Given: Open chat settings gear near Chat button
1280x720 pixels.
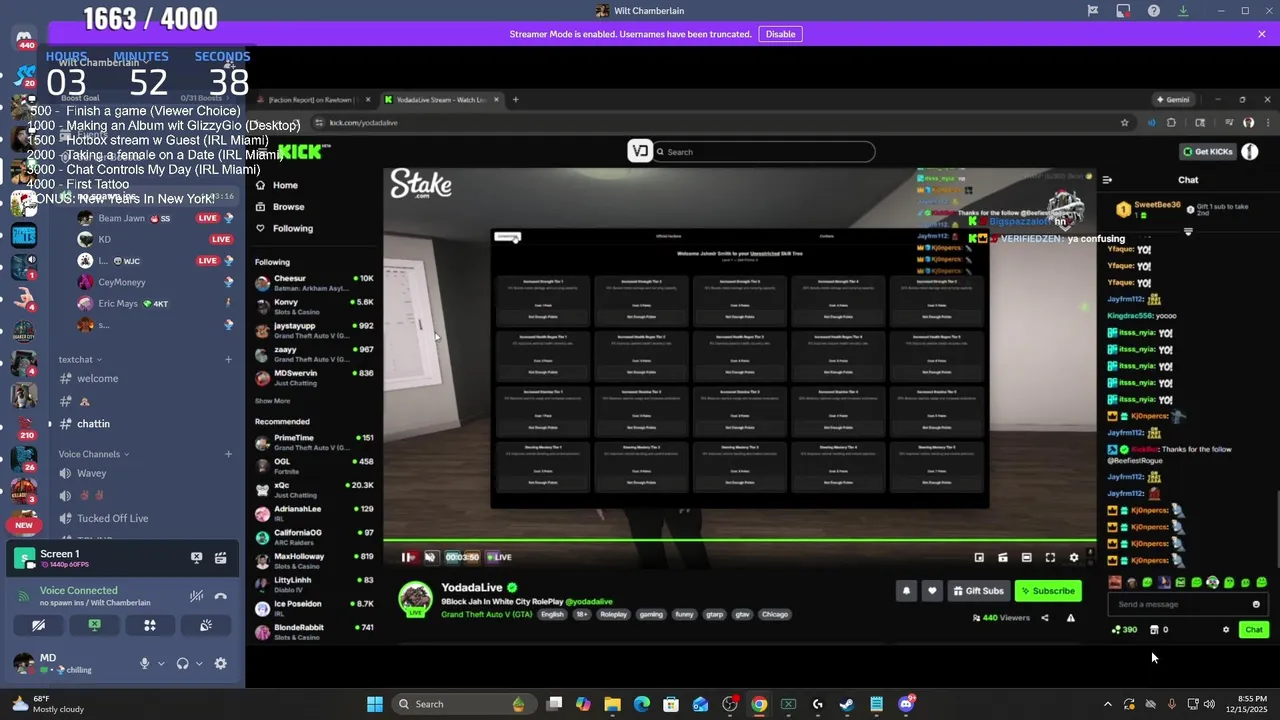Looking at the screenshot, I should (x=1226, y=630).
